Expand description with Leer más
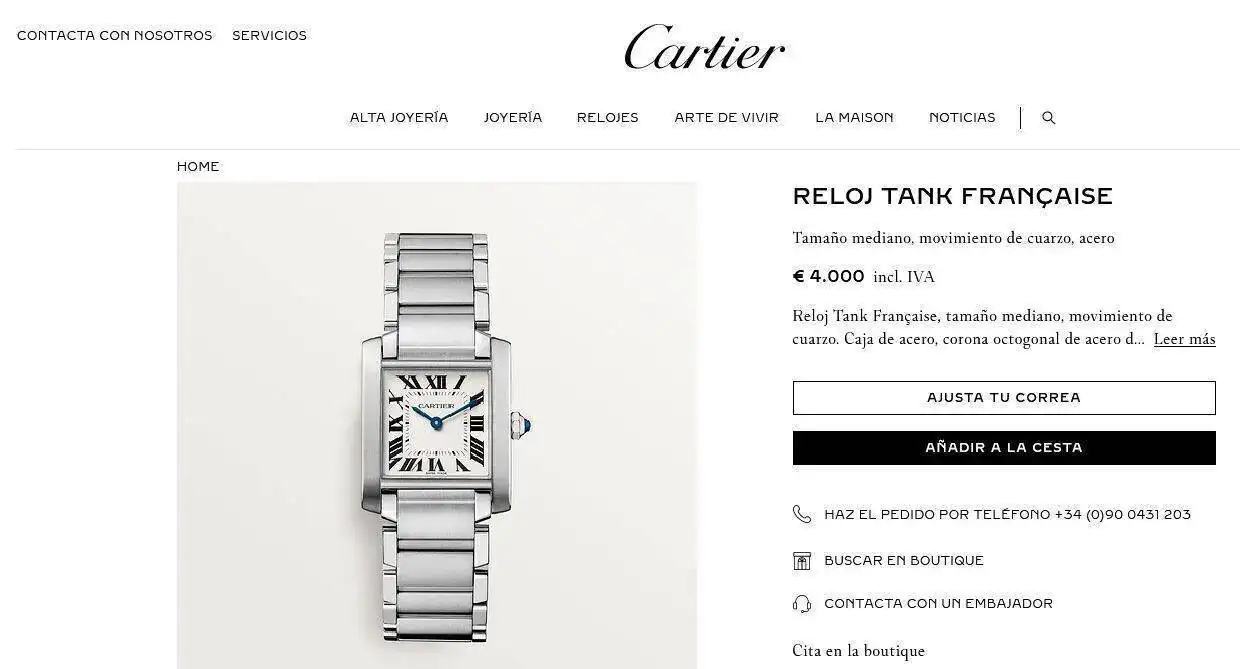The image size is (1240, 669). point(1185,339)
